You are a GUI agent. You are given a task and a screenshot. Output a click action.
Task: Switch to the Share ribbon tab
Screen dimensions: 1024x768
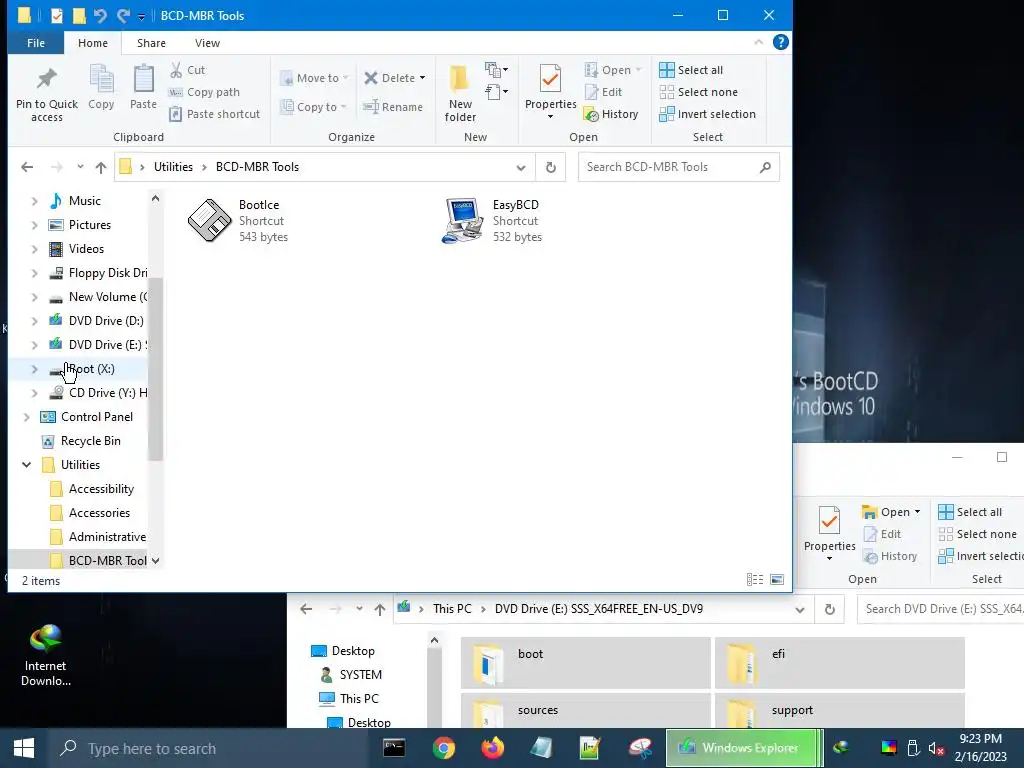pos(151,43)
